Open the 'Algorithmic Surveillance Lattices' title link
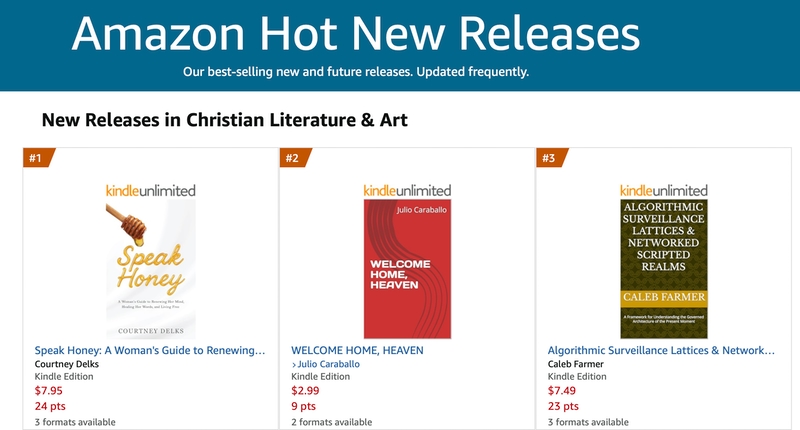Image resolution: width=800 pixels, height=430 pixels. (661, 351)
